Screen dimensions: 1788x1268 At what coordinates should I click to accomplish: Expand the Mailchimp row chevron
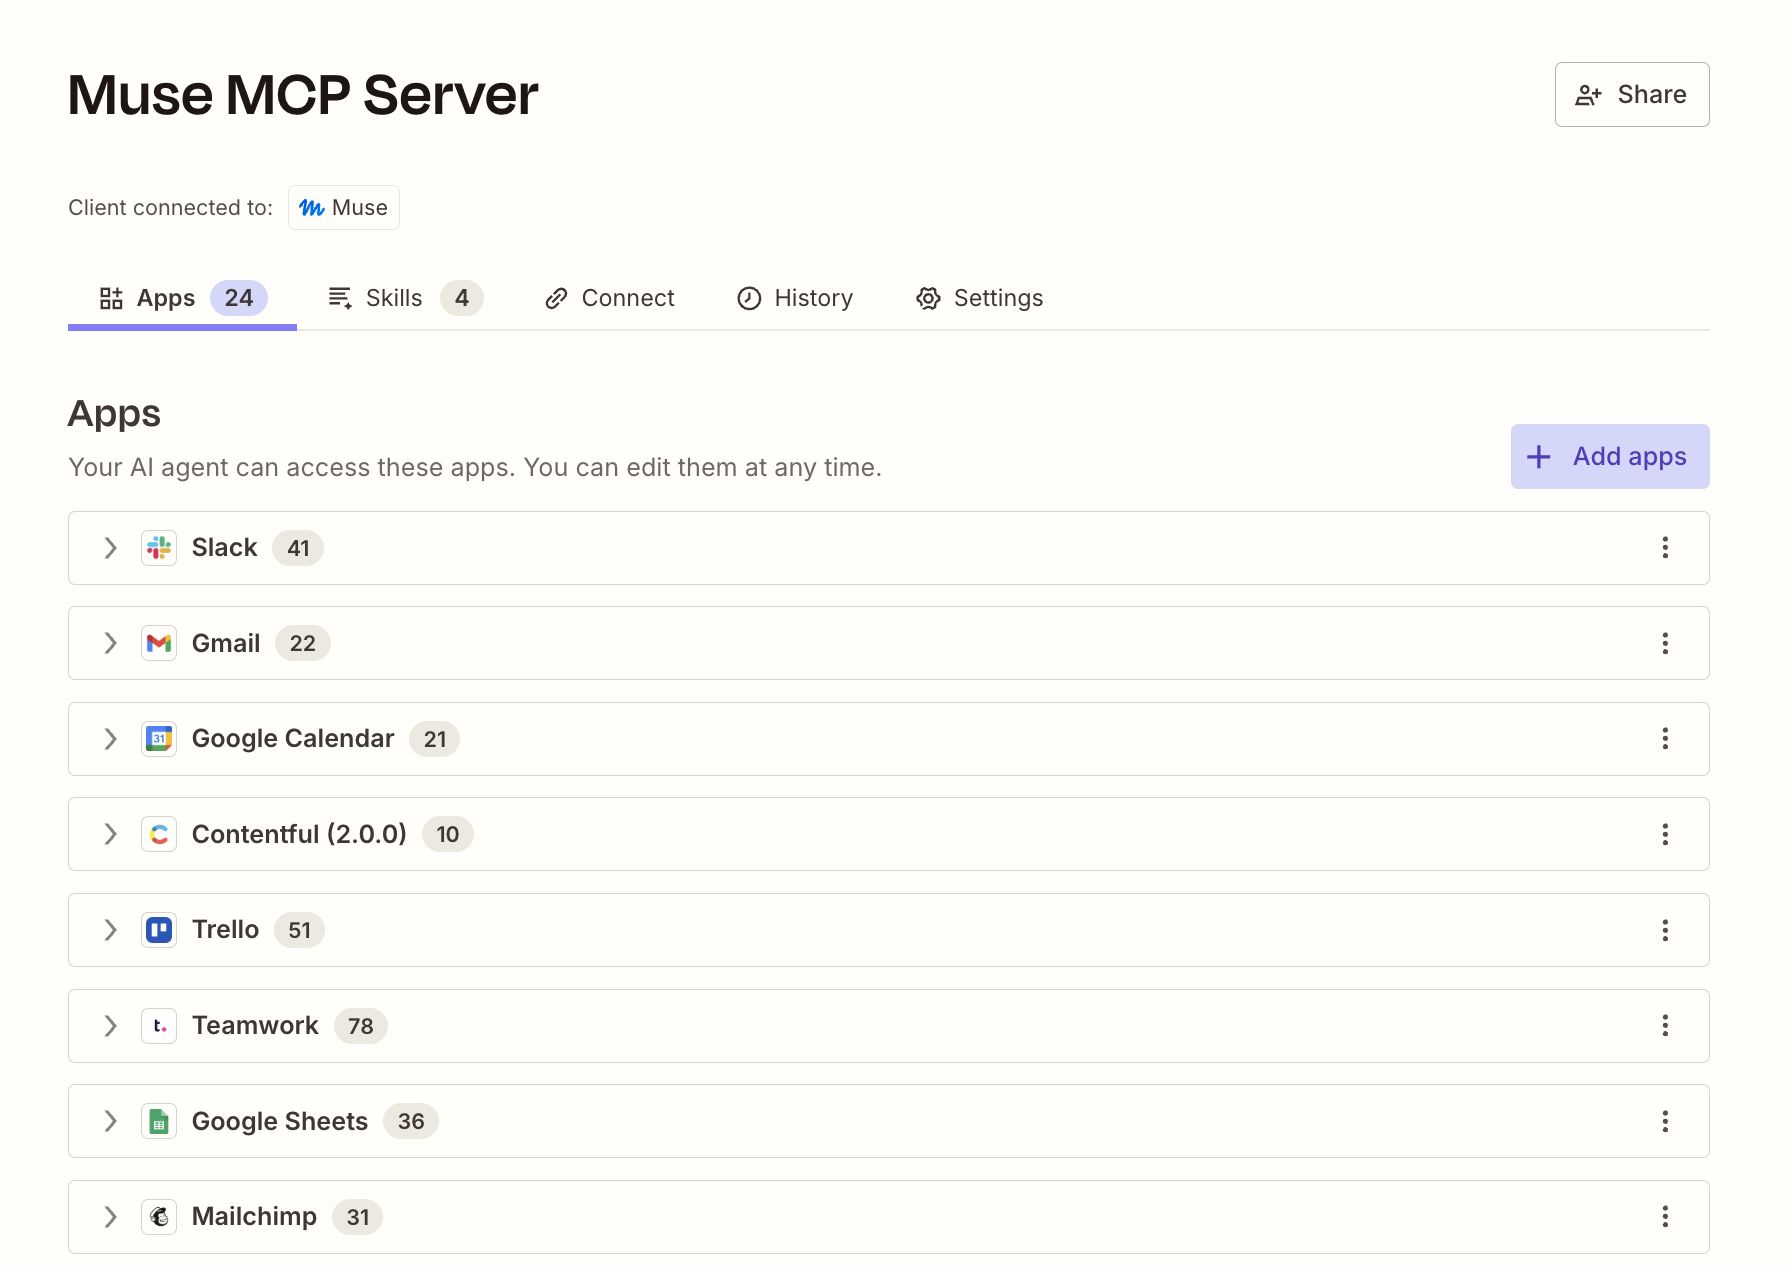point(110,1217)
